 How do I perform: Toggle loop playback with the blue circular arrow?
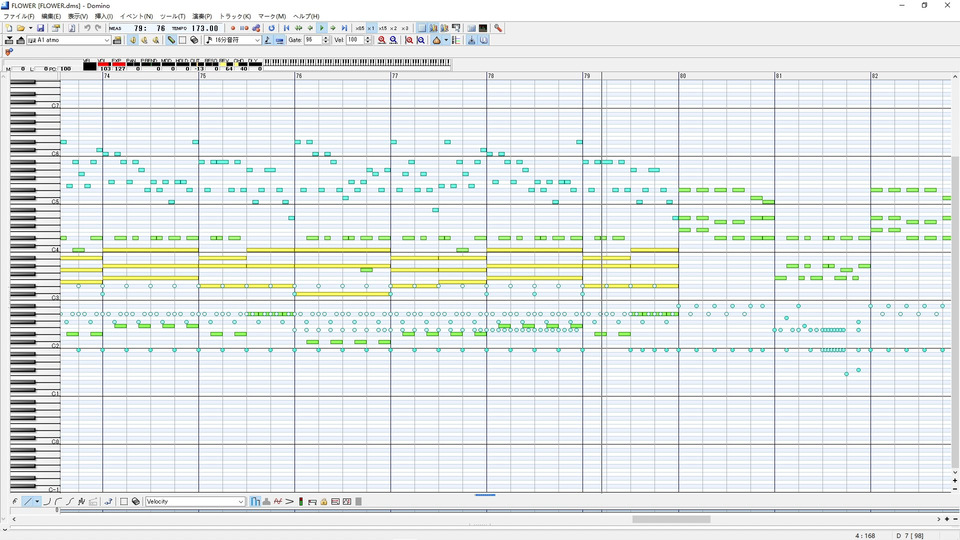pos(271,28)
